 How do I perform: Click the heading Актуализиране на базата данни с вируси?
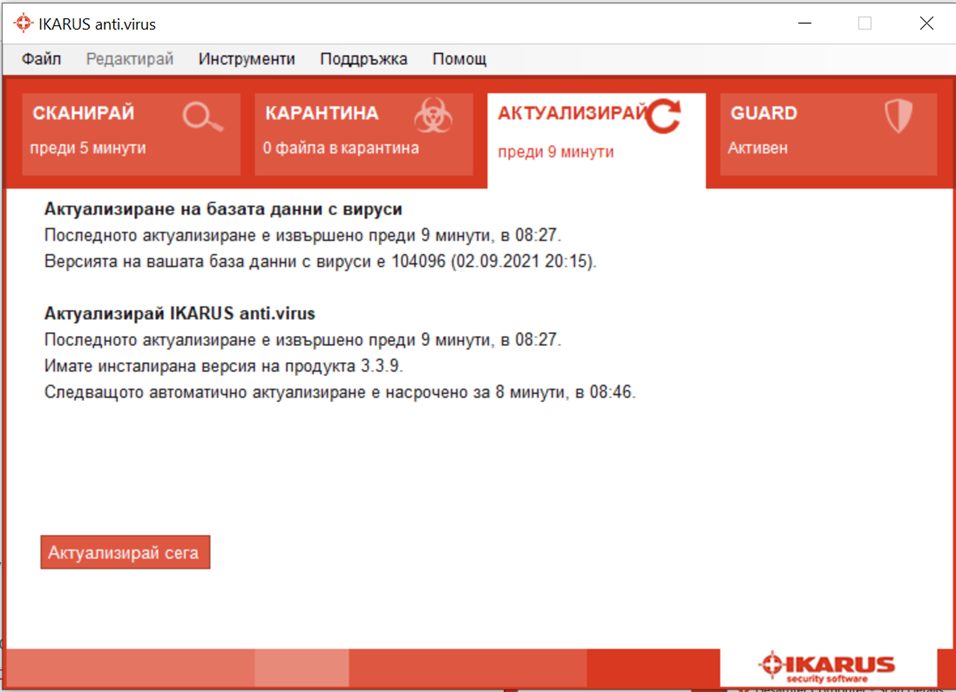223,209
